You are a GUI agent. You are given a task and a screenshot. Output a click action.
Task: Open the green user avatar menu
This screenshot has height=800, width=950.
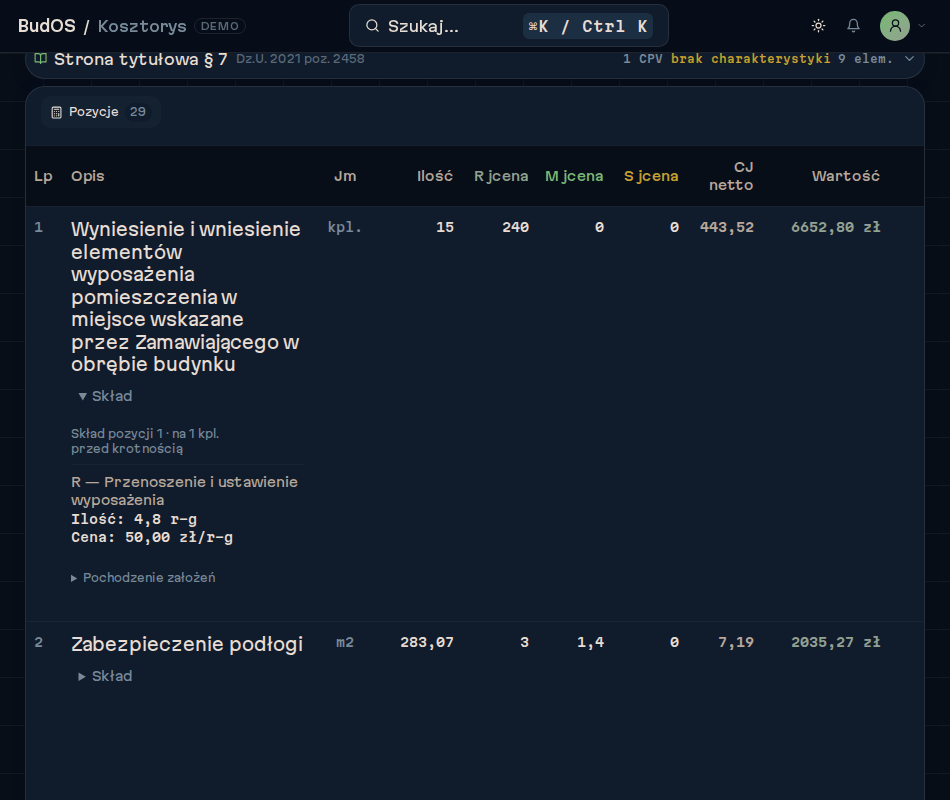(895, 26)
